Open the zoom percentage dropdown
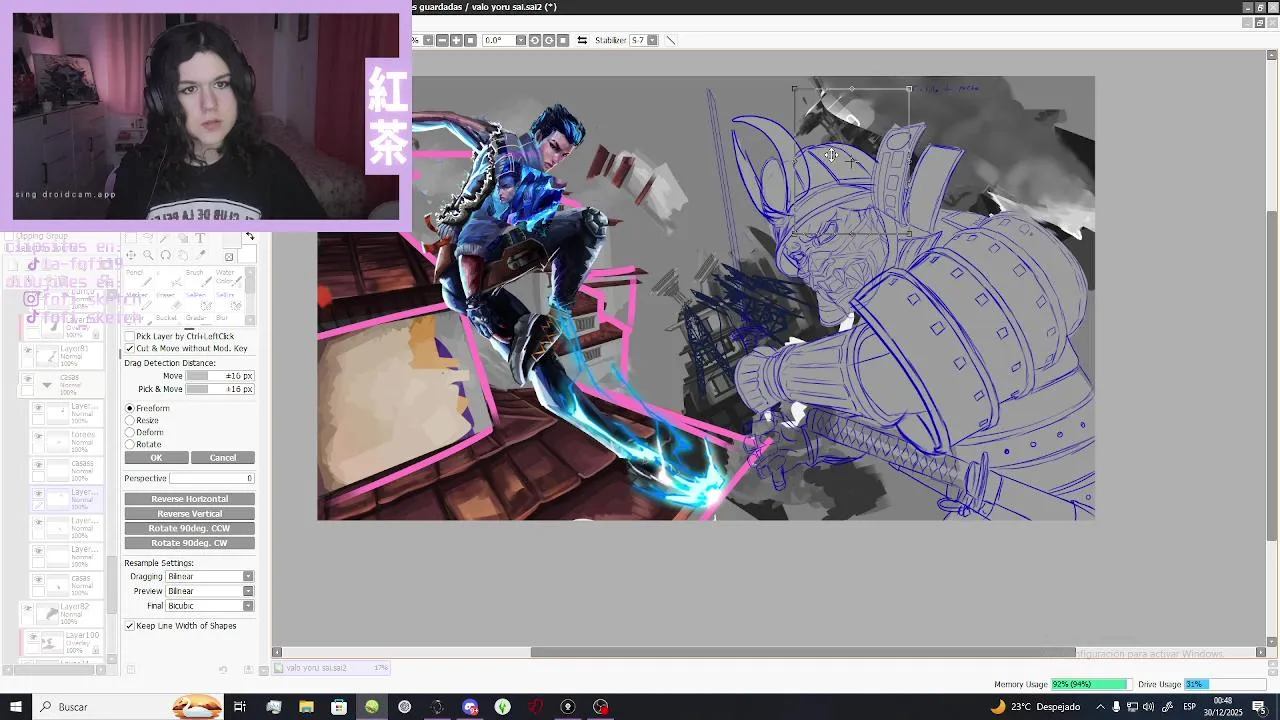 (428, 40)
